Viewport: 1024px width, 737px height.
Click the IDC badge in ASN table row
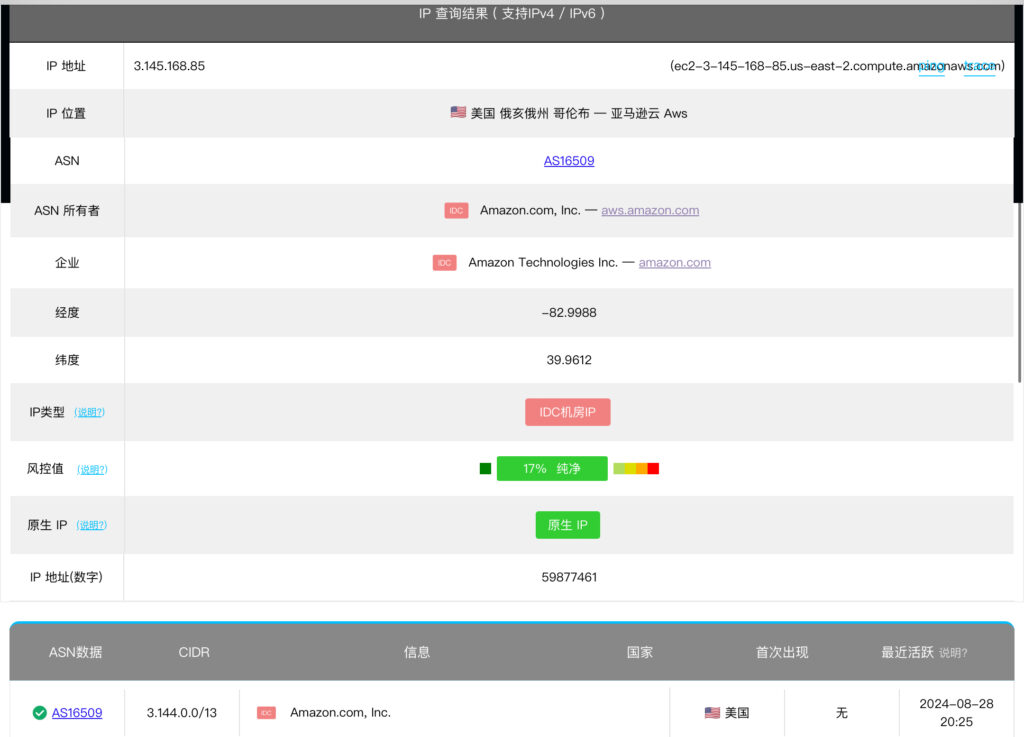pyautogui.click(x=266, y=713)
